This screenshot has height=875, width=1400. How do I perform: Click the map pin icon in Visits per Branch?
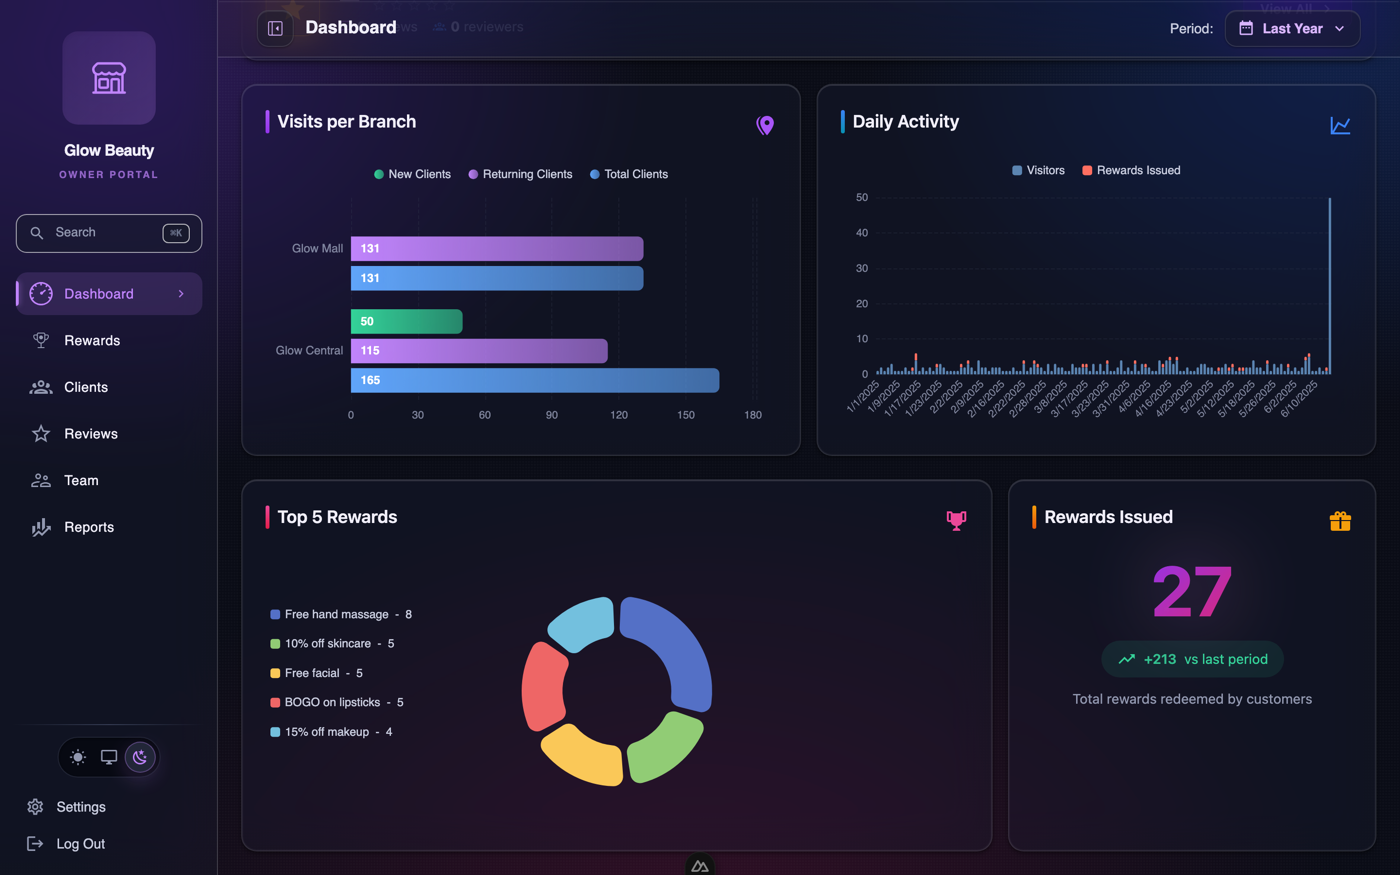(x=765, y=125)
